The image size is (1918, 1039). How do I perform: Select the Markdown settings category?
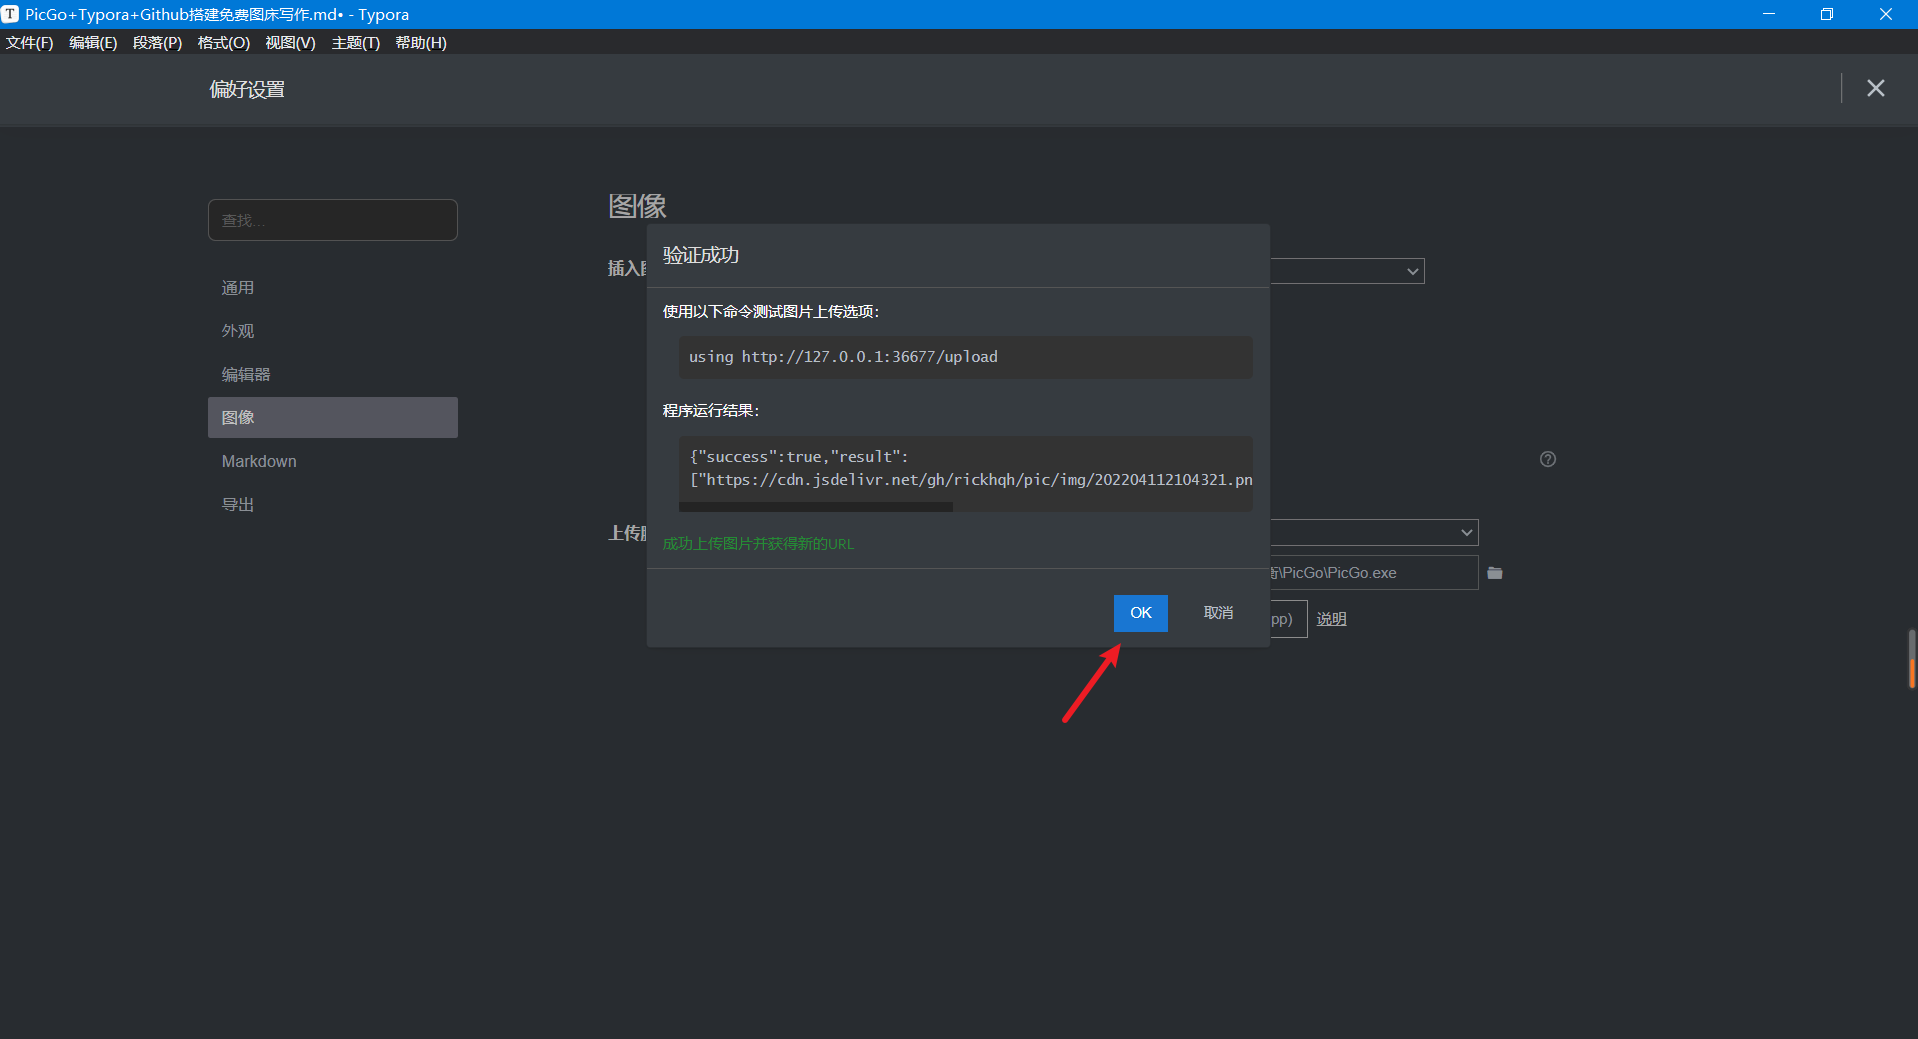pyautogui.click(x=333, y=461)
